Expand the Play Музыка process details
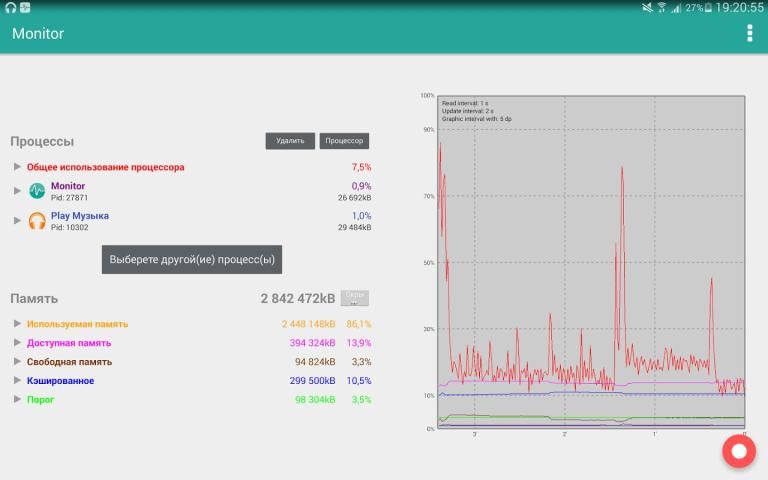Image resolution: width=768 pixels, height=480 pixels. (x=17, y=220)
